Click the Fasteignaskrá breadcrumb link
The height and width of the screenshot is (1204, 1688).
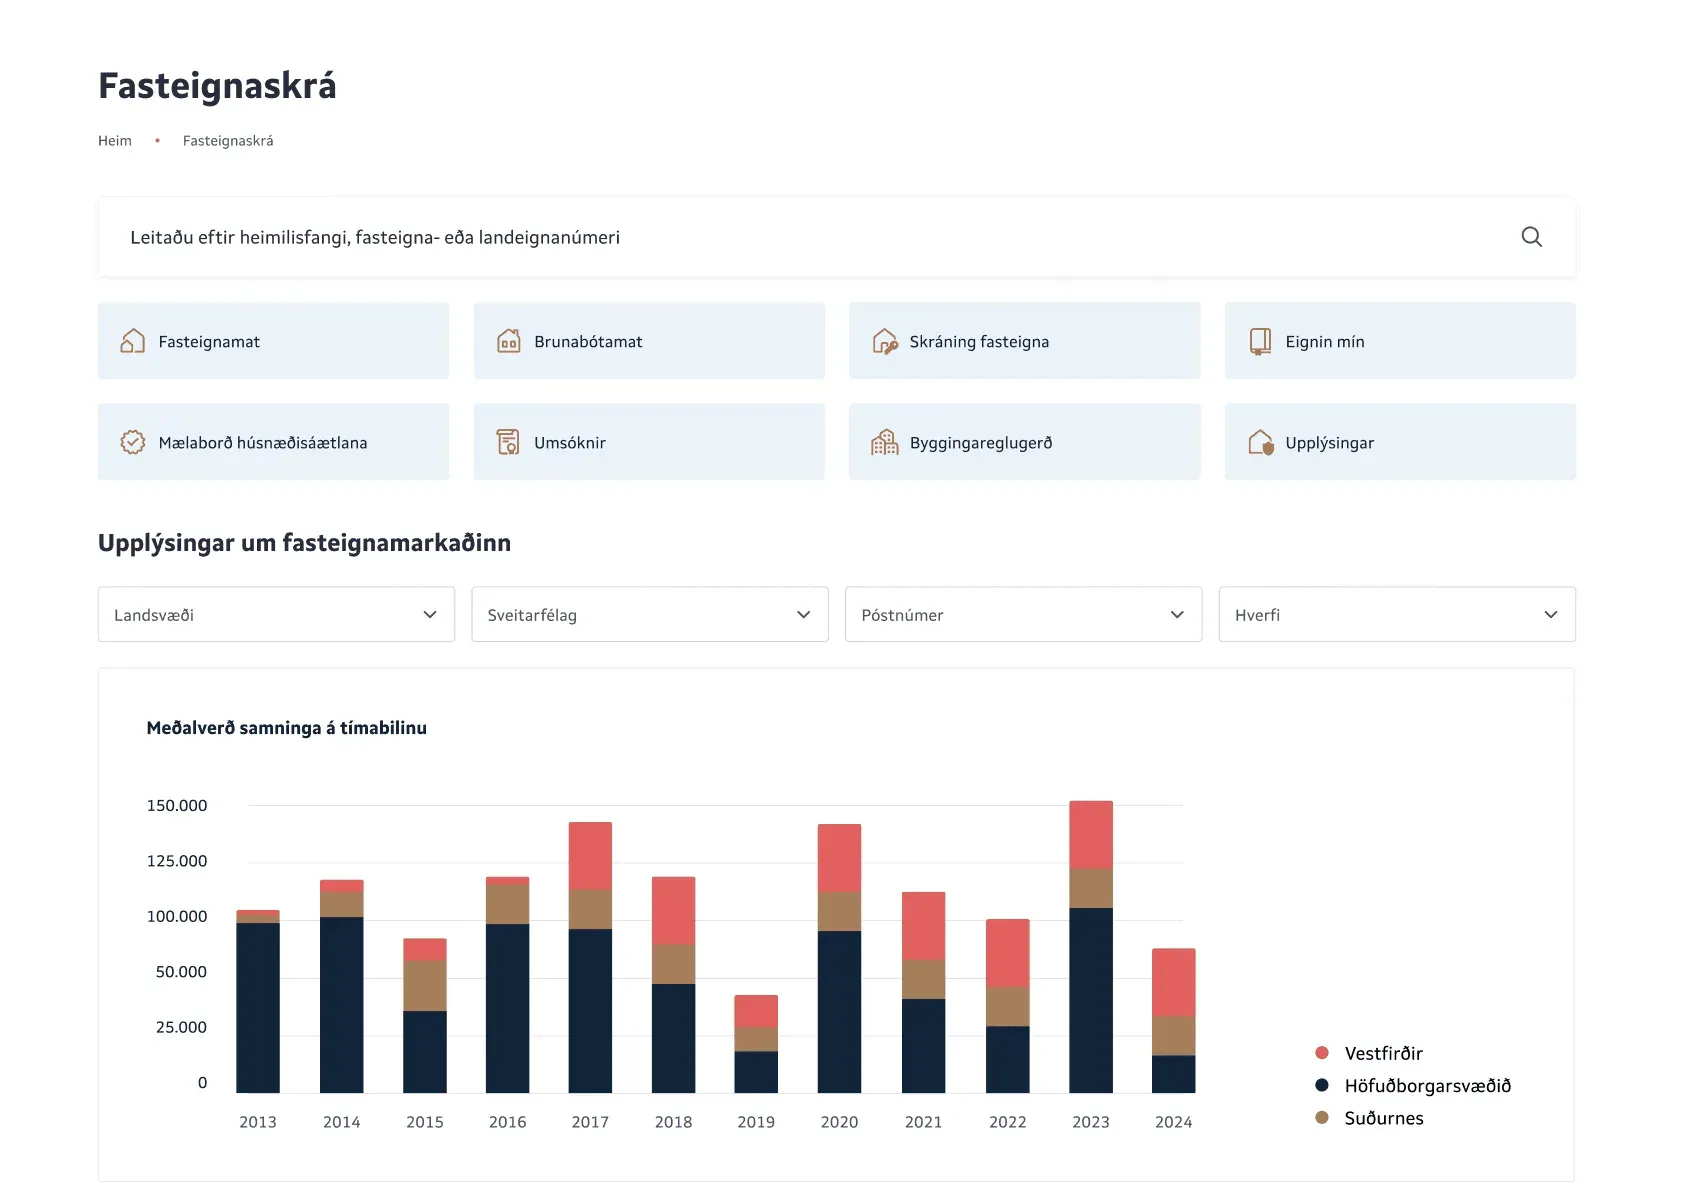(228, 141)
